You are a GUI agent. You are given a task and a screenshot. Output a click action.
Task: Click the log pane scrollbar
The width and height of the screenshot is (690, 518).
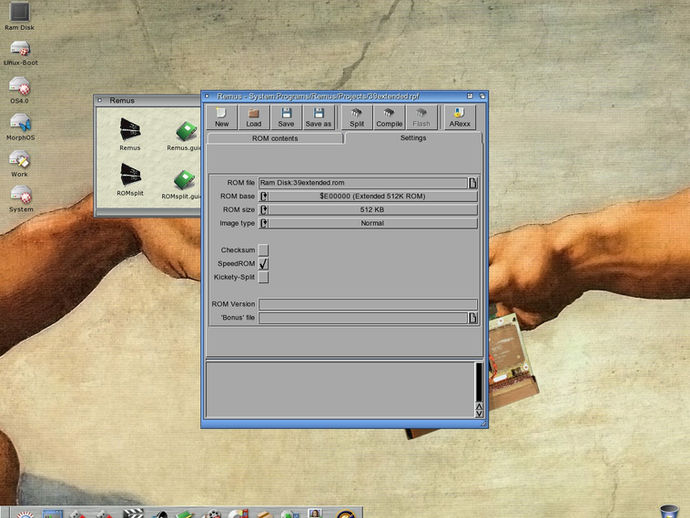coord(479,382)
